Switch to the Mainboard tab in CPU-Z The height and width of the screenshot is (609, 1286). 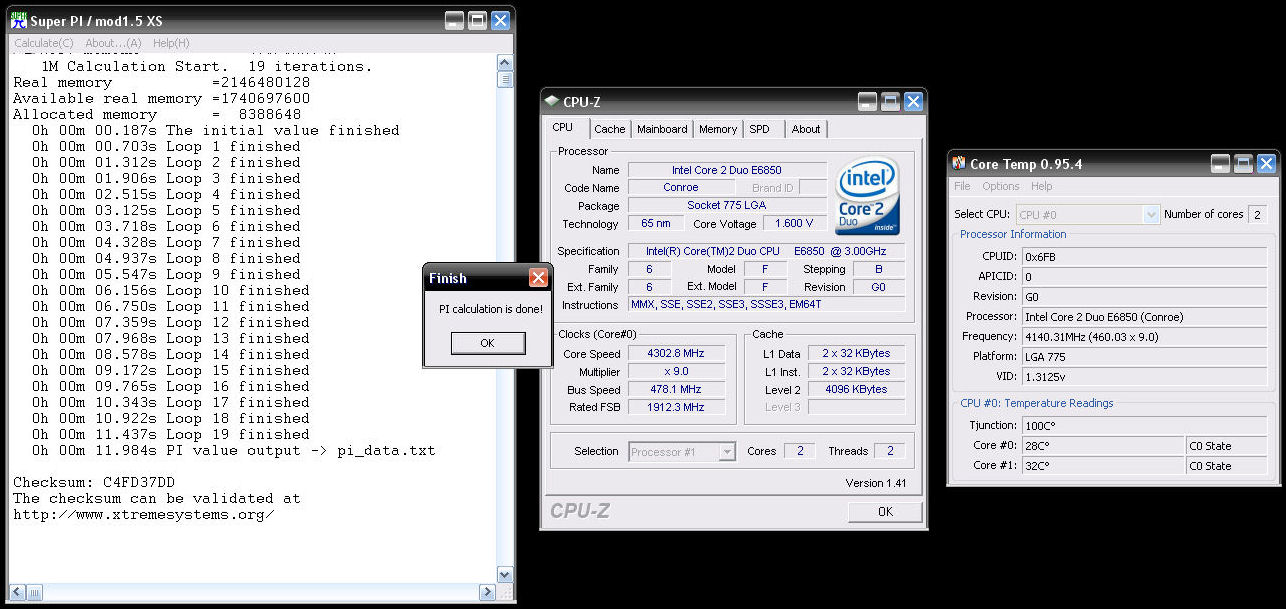662,129
